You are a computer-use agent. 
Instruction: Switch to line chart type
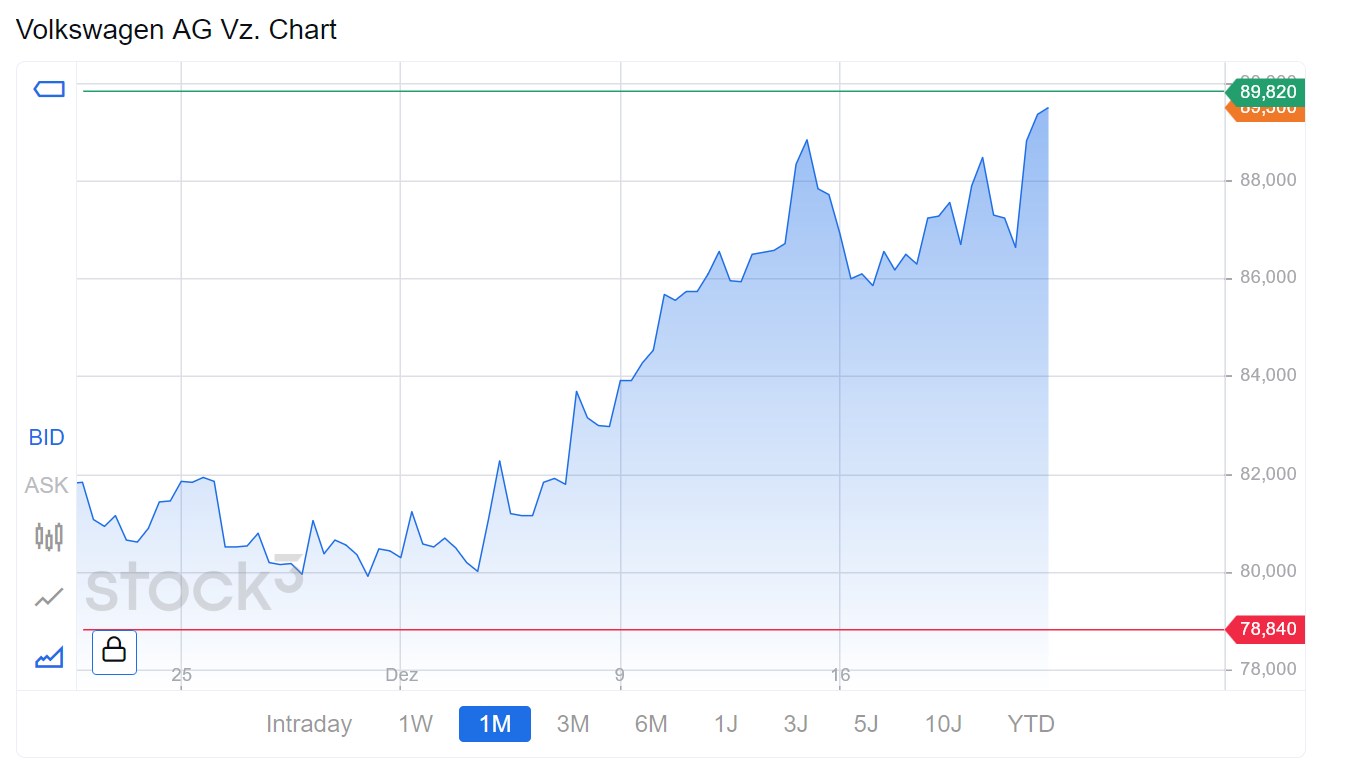tap(49, 597)
